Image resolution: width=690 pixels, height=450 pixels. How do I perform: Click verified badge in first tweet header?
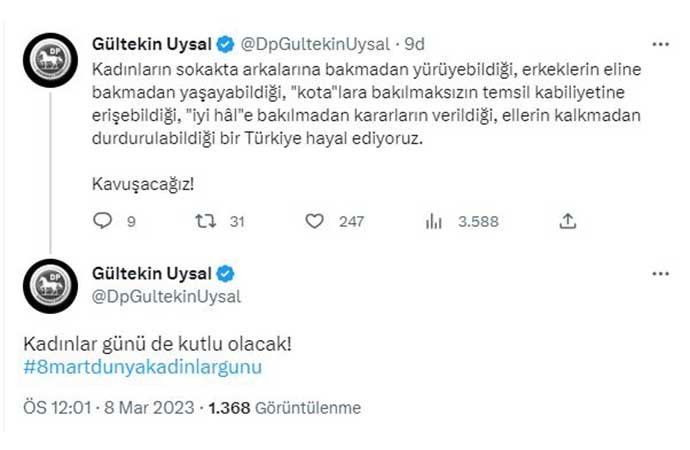(226, 45)
